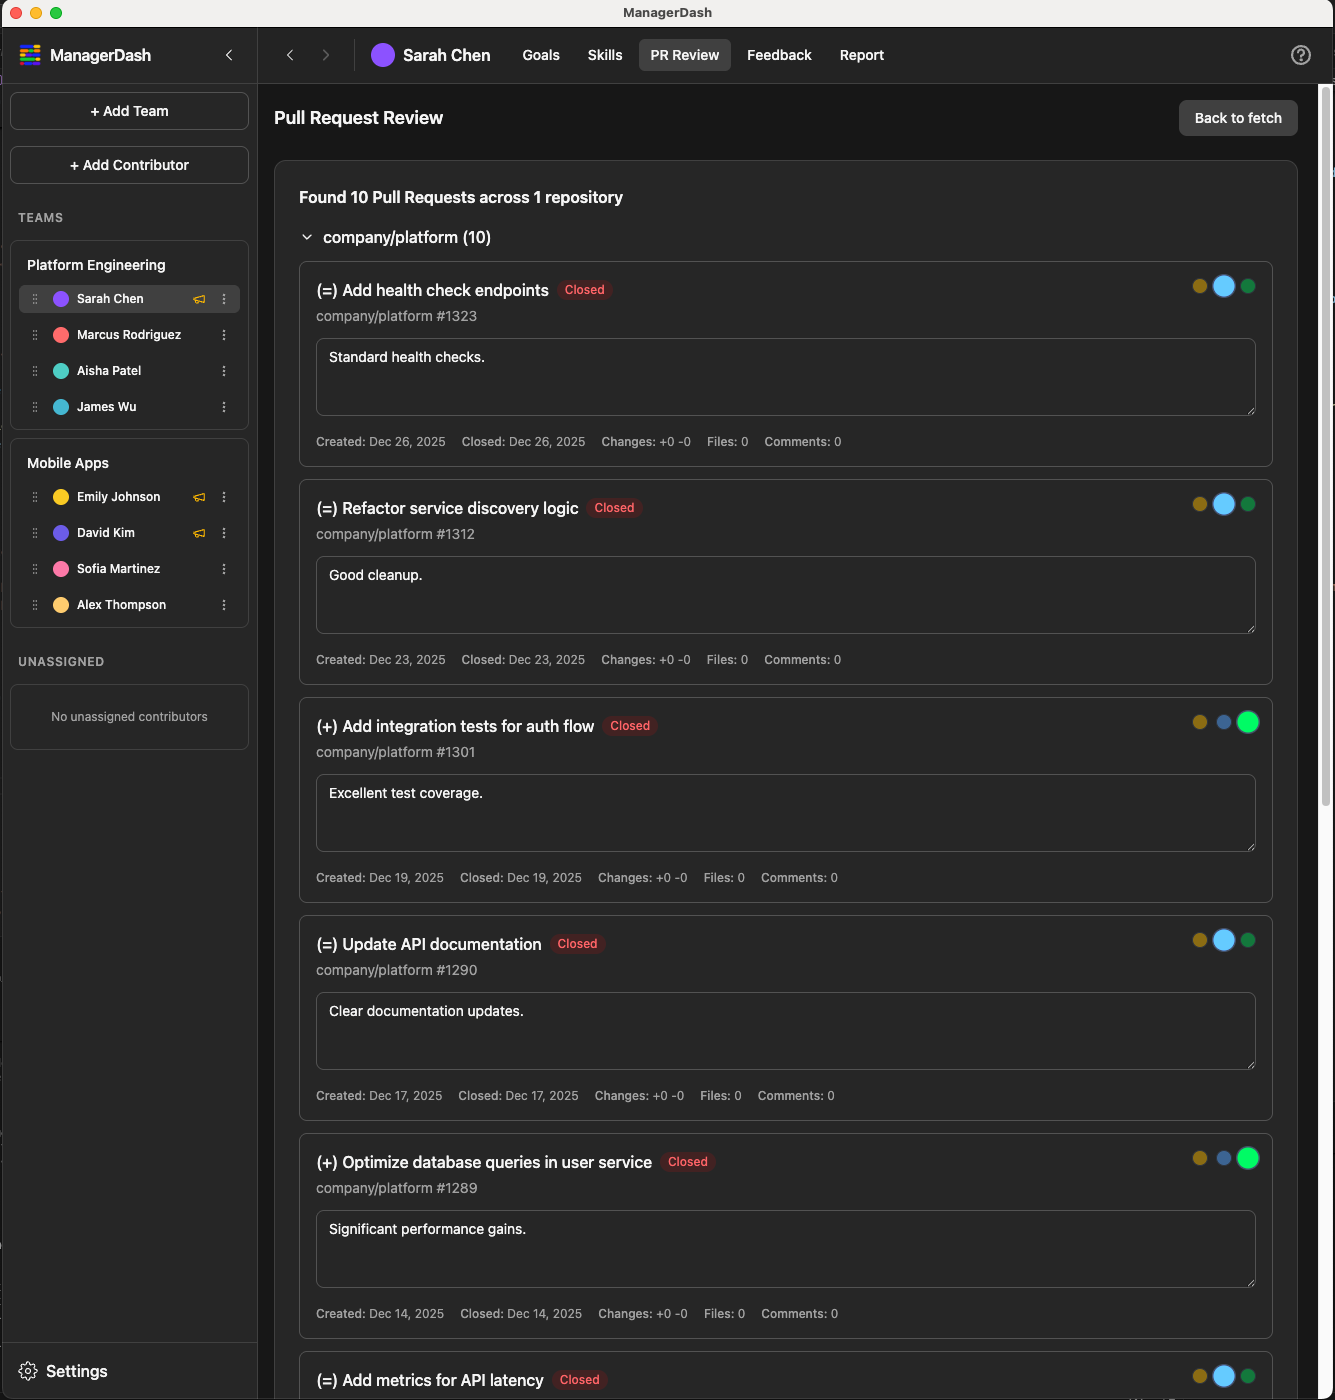
Task: Click the ManagerDash logo icon
Action: (x=30, y=55)
